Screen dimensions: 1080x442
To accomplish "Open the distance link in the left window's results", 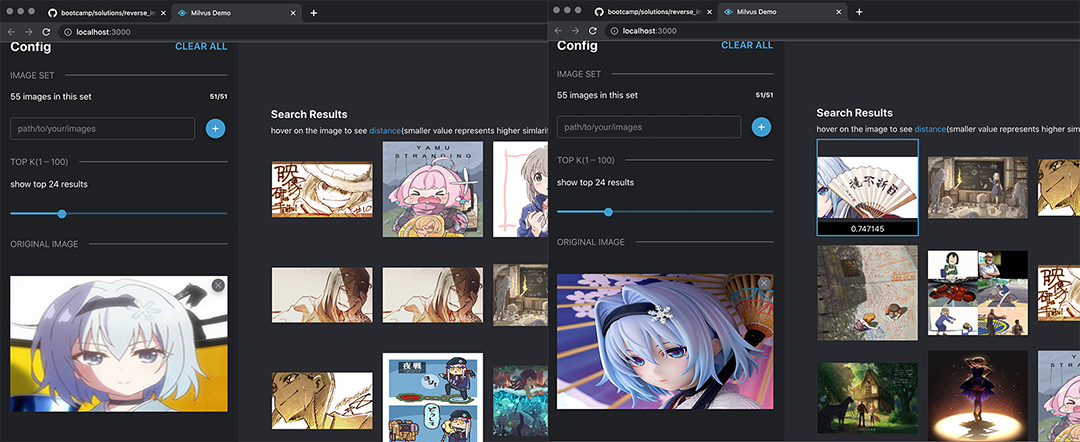I will pos(385,131).
